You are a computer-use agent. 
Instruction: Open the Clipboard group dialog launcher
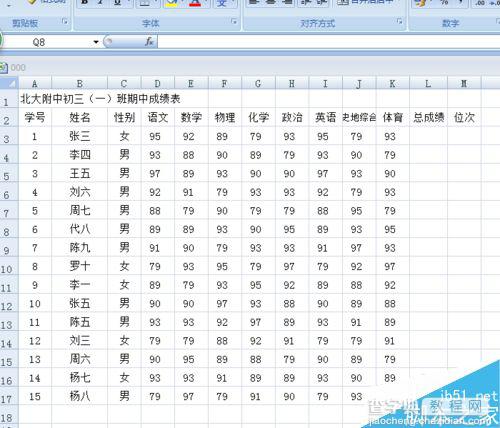tap(65, 22)
